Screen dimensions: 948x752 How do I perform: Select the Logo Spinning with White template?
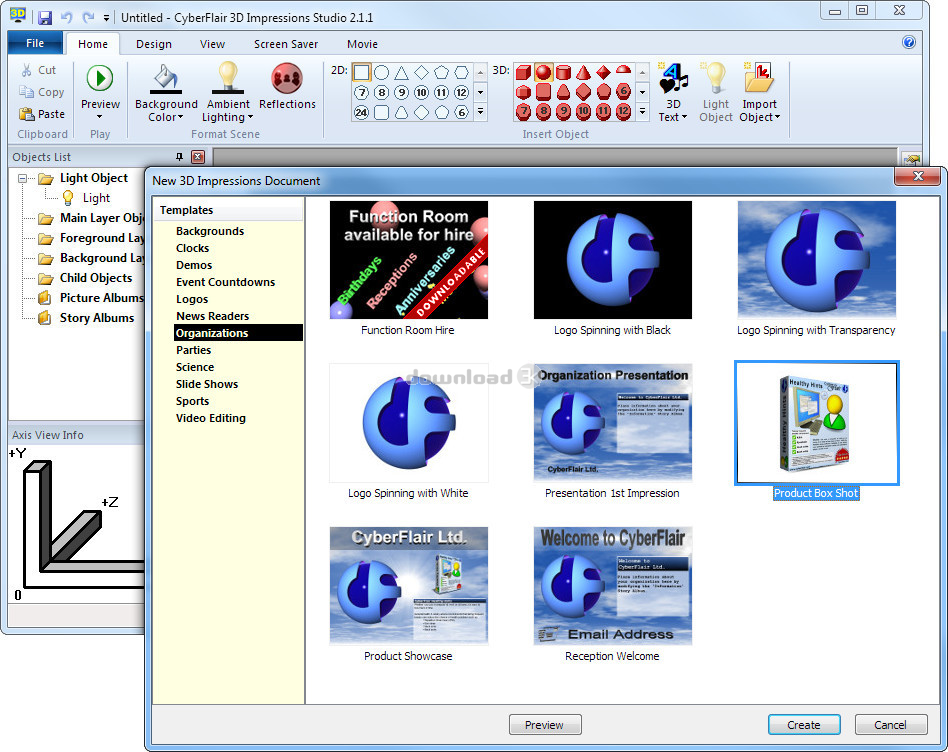click(408, 432)
